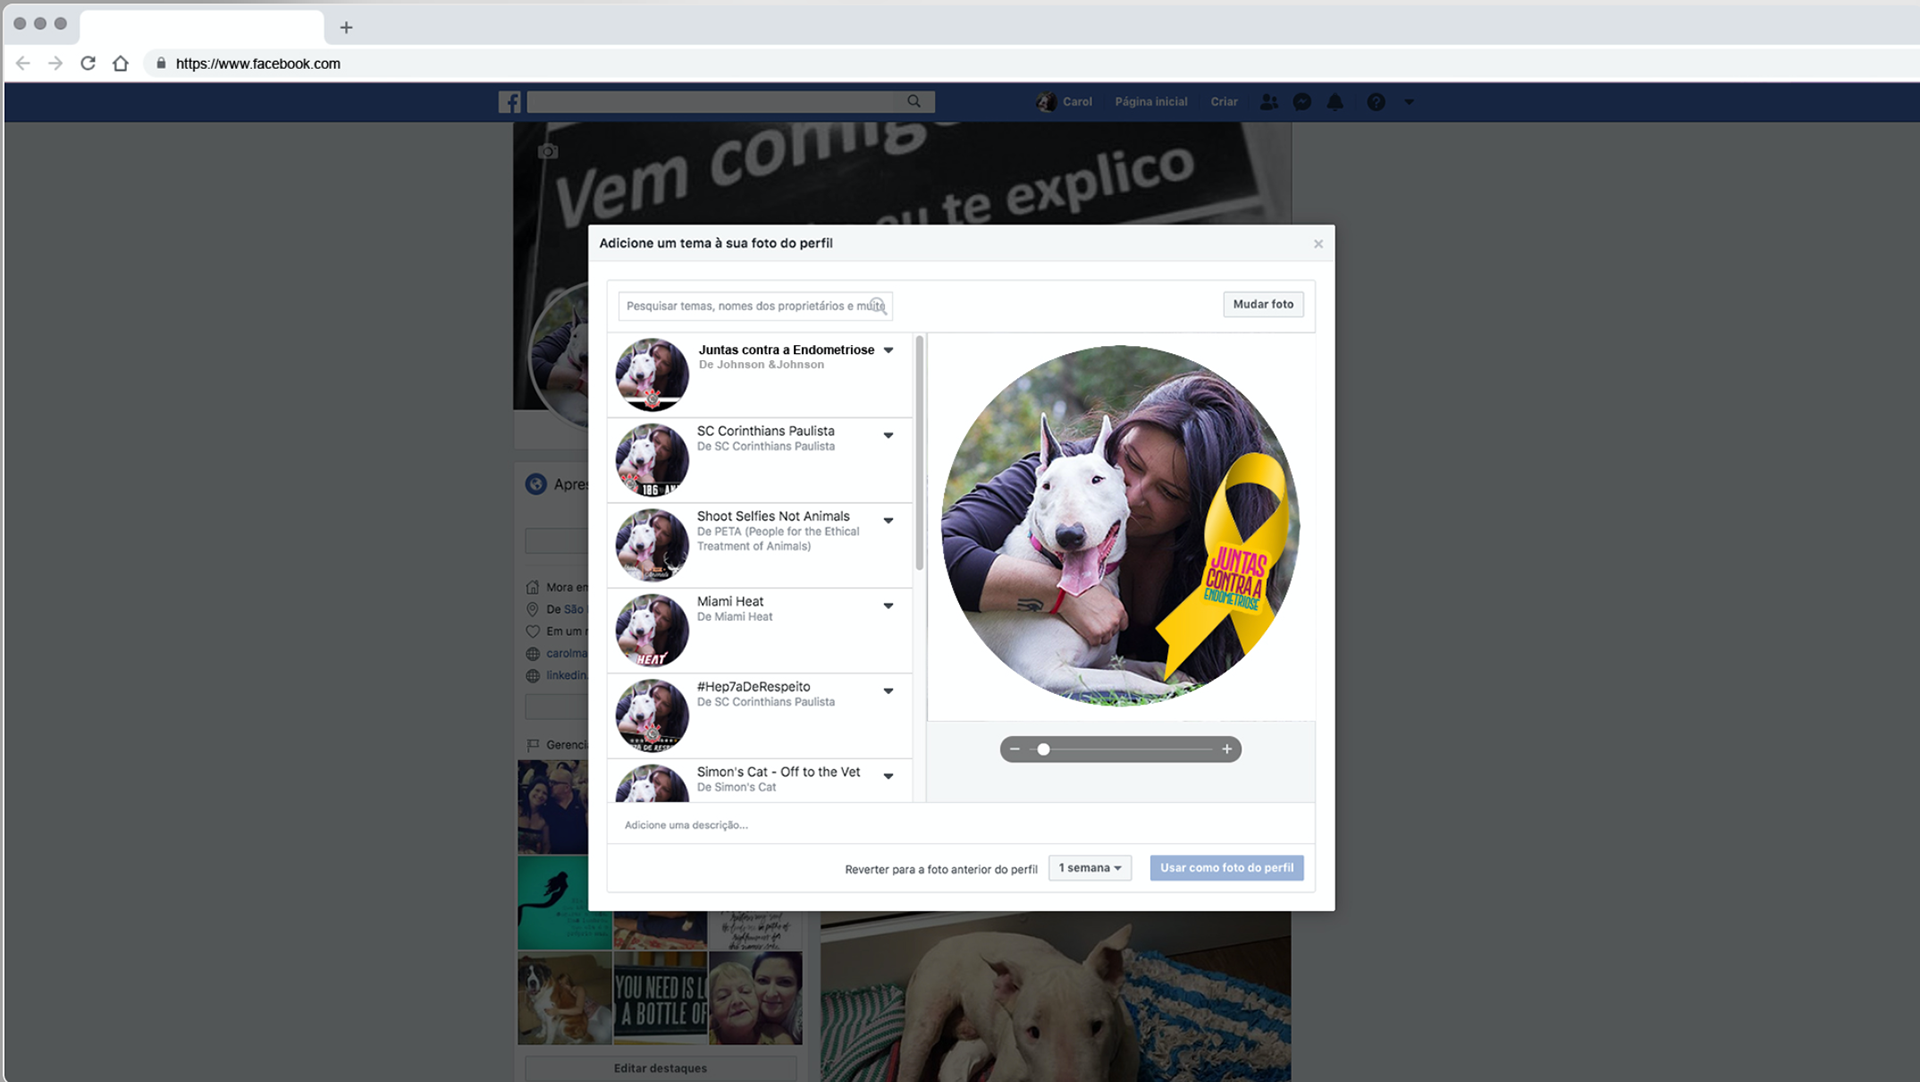Open the notifications bell
The height and width of the screenshot is (1082, 1920).
pos(1335,102)
